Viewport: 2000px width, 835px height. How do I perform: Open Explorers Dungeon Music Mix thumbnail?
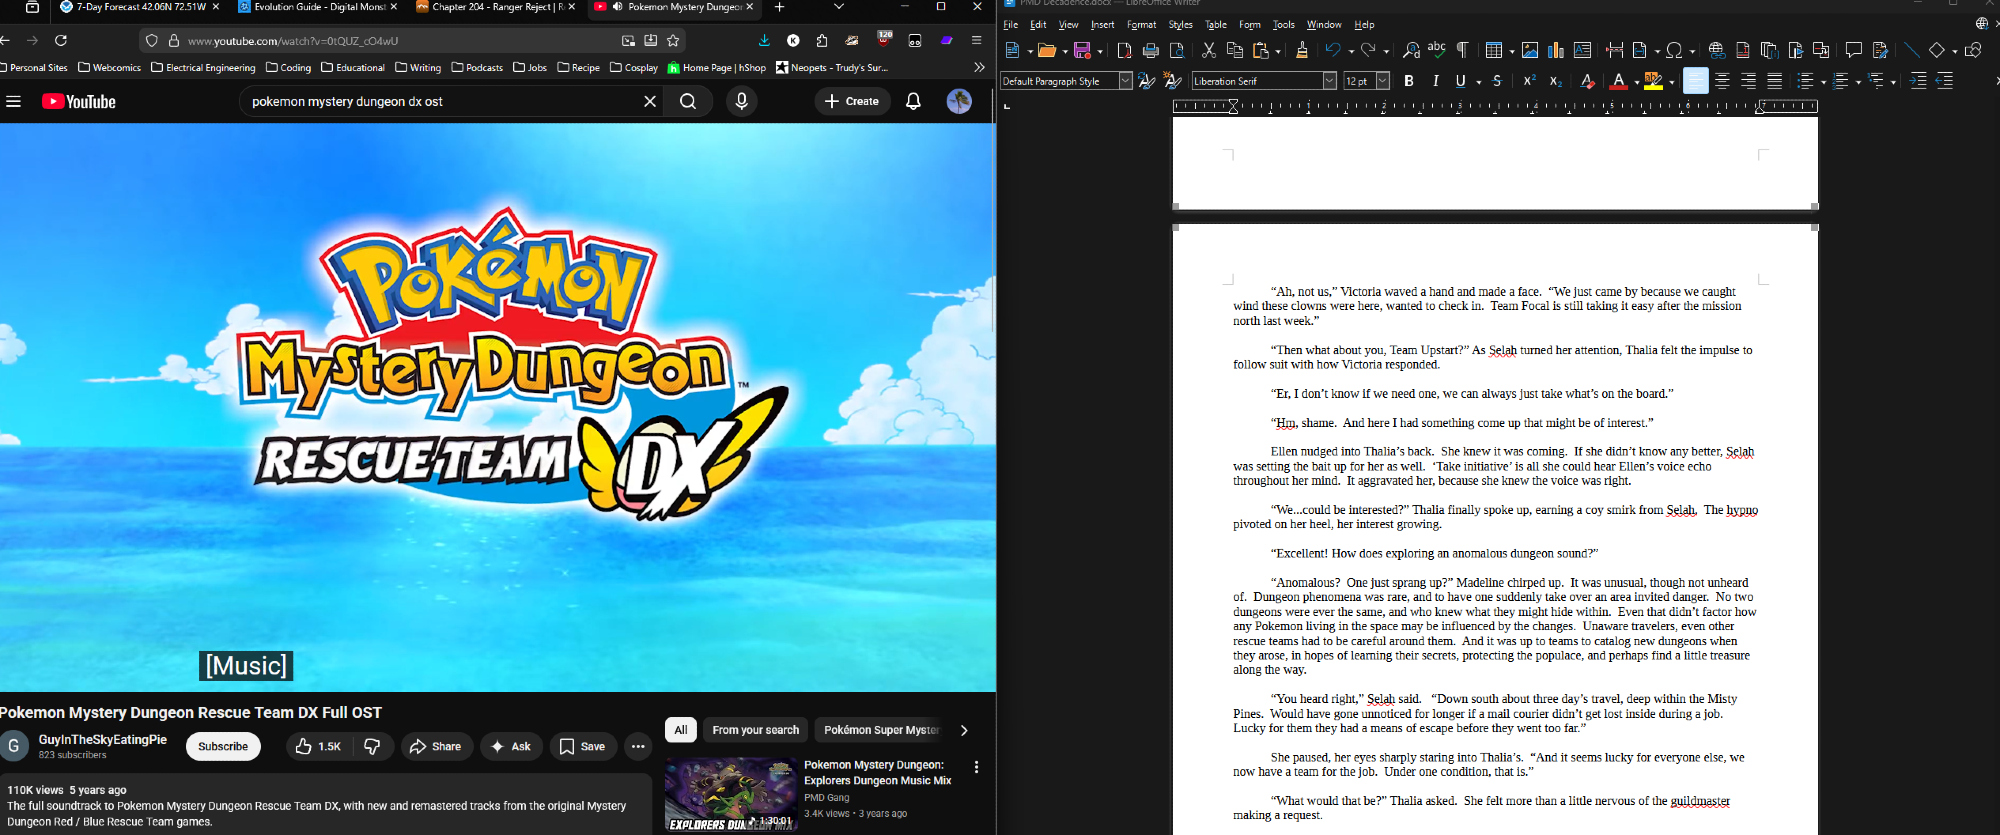pyautogui.click(x=731, y=794)
